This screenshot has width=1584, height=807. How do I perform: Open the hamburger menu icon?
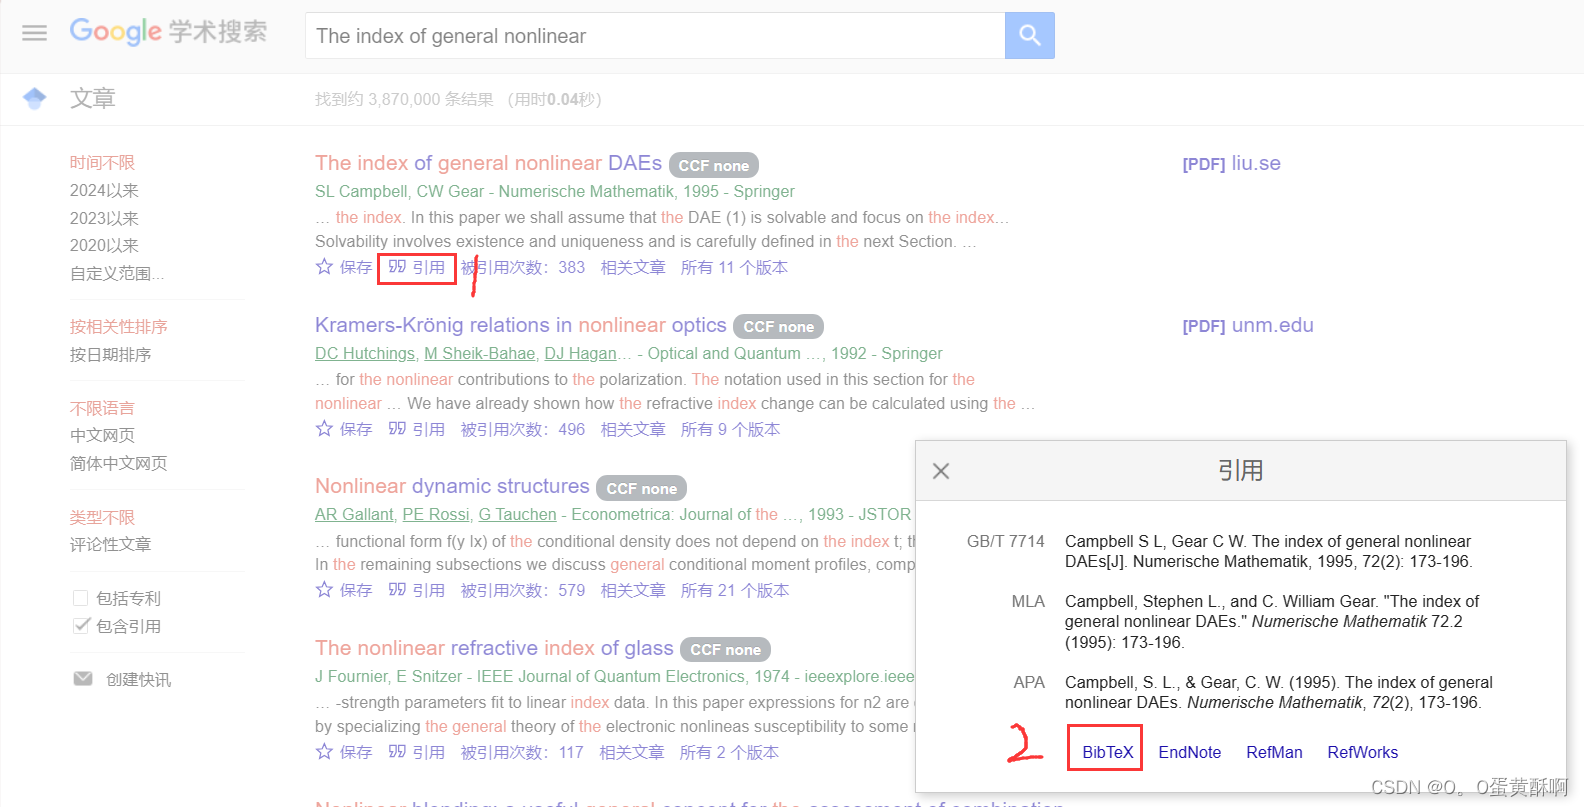point(35,33)
